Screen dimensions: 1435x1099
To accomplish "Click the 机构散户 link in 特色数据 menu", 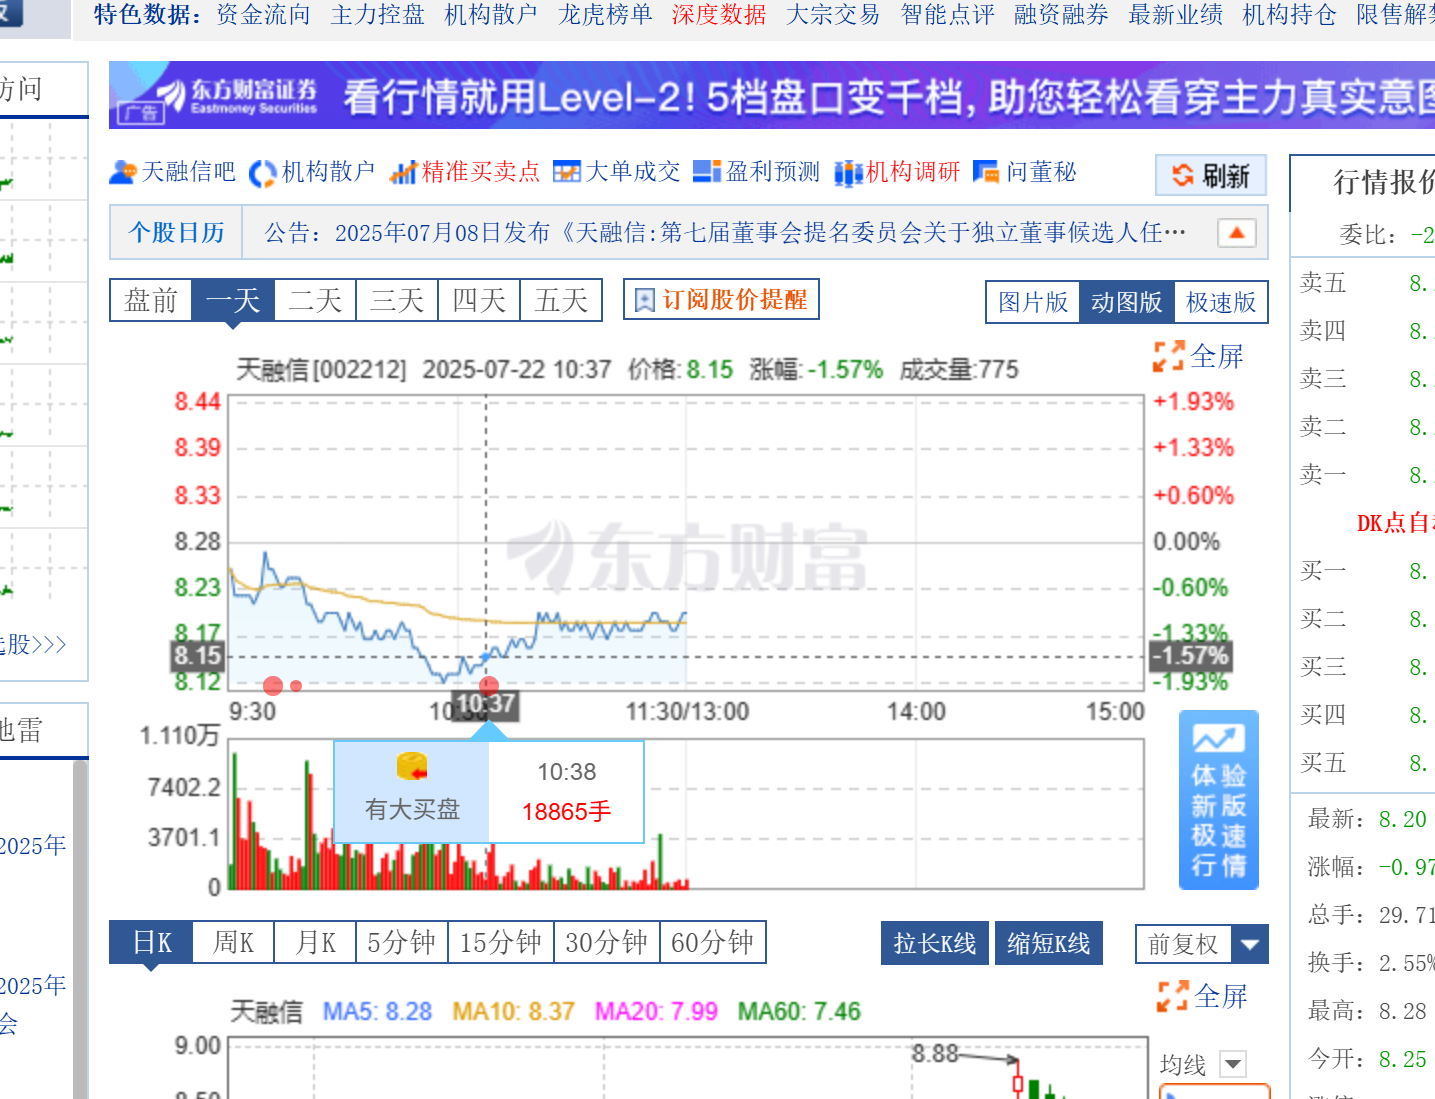I will 491,15.
